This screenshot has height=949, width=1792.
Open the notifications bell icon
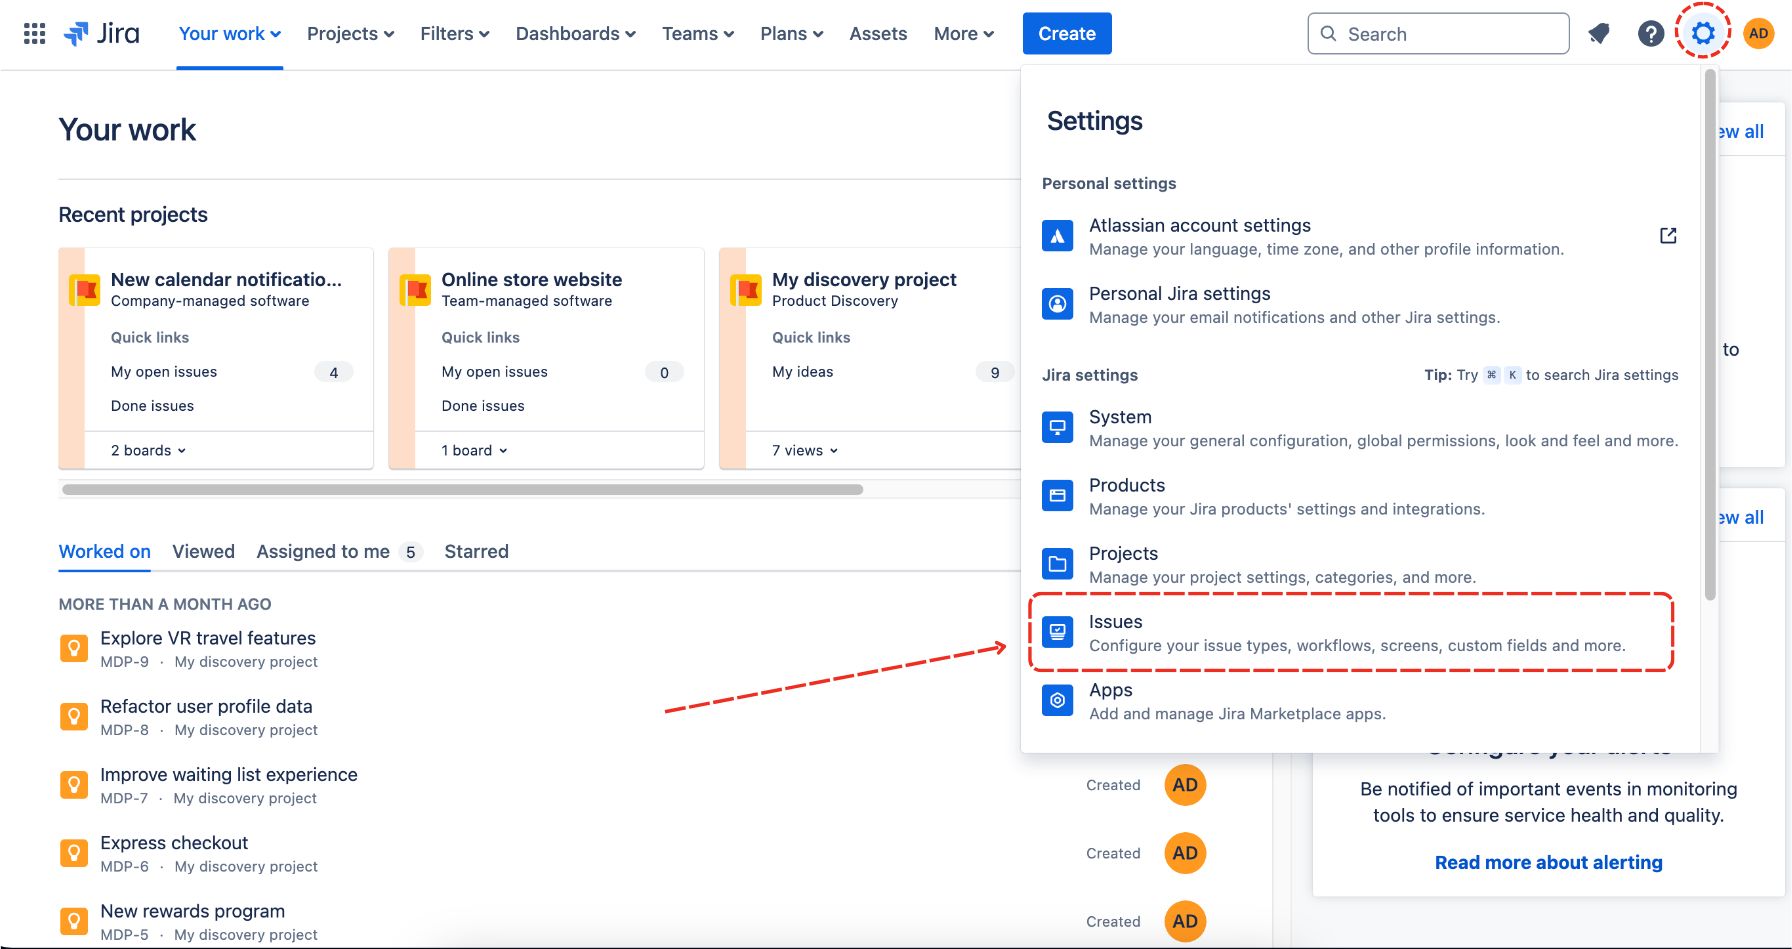point(1599,34)
